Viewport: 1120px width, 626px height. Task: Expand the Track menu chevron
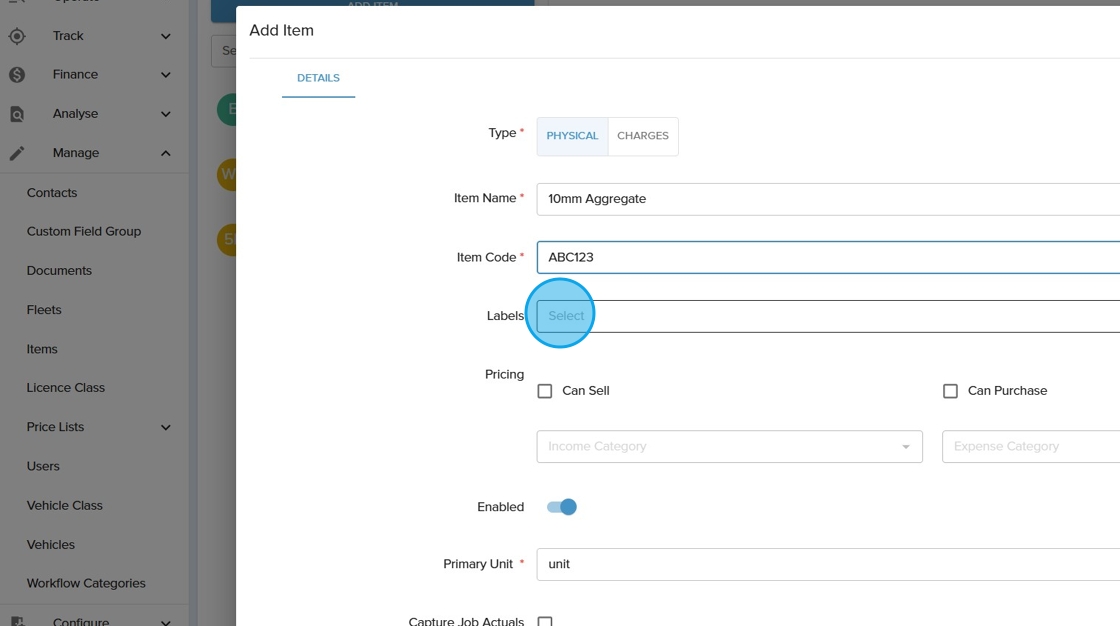(x=166, y=36)
